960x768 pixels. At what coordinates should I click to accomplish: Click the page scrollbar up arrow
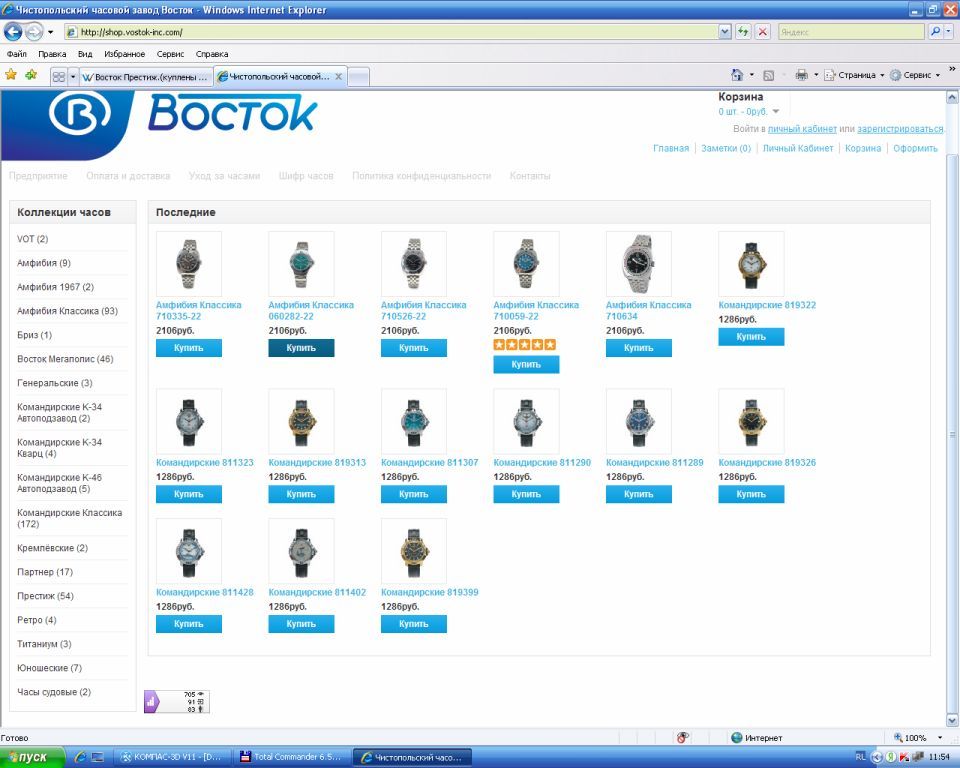(x=952, y=97)
